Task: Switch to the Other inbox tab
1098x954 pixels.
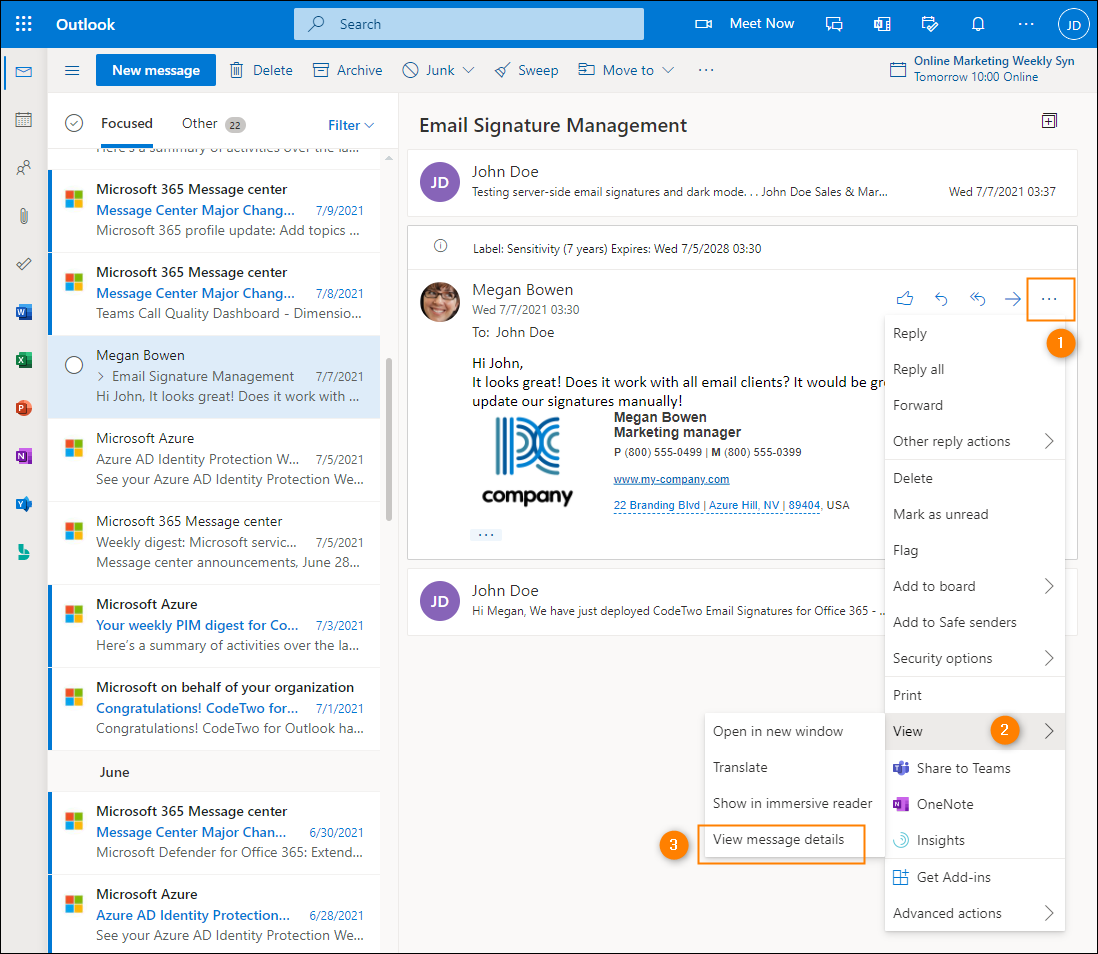Action: click(x=200, y=123)
